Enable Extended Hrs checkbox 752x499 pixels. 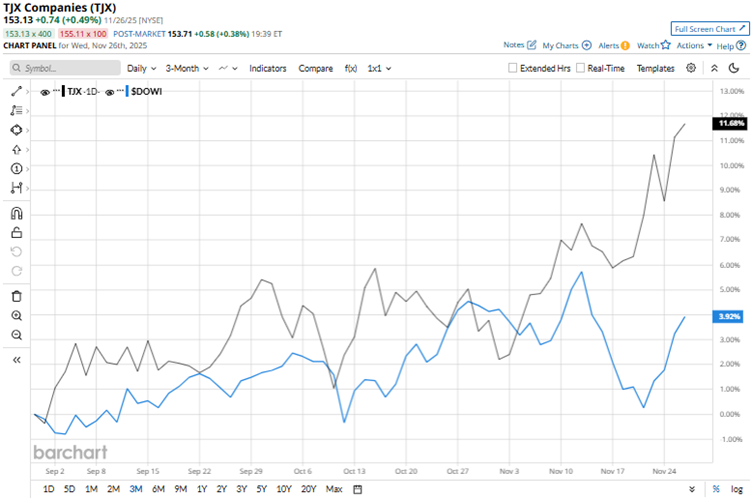(513, 68)
